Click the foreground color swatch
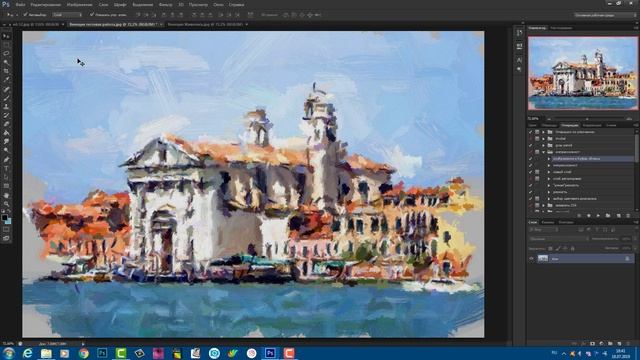Viewport: 640px width, 360px height. pos(4,217)
